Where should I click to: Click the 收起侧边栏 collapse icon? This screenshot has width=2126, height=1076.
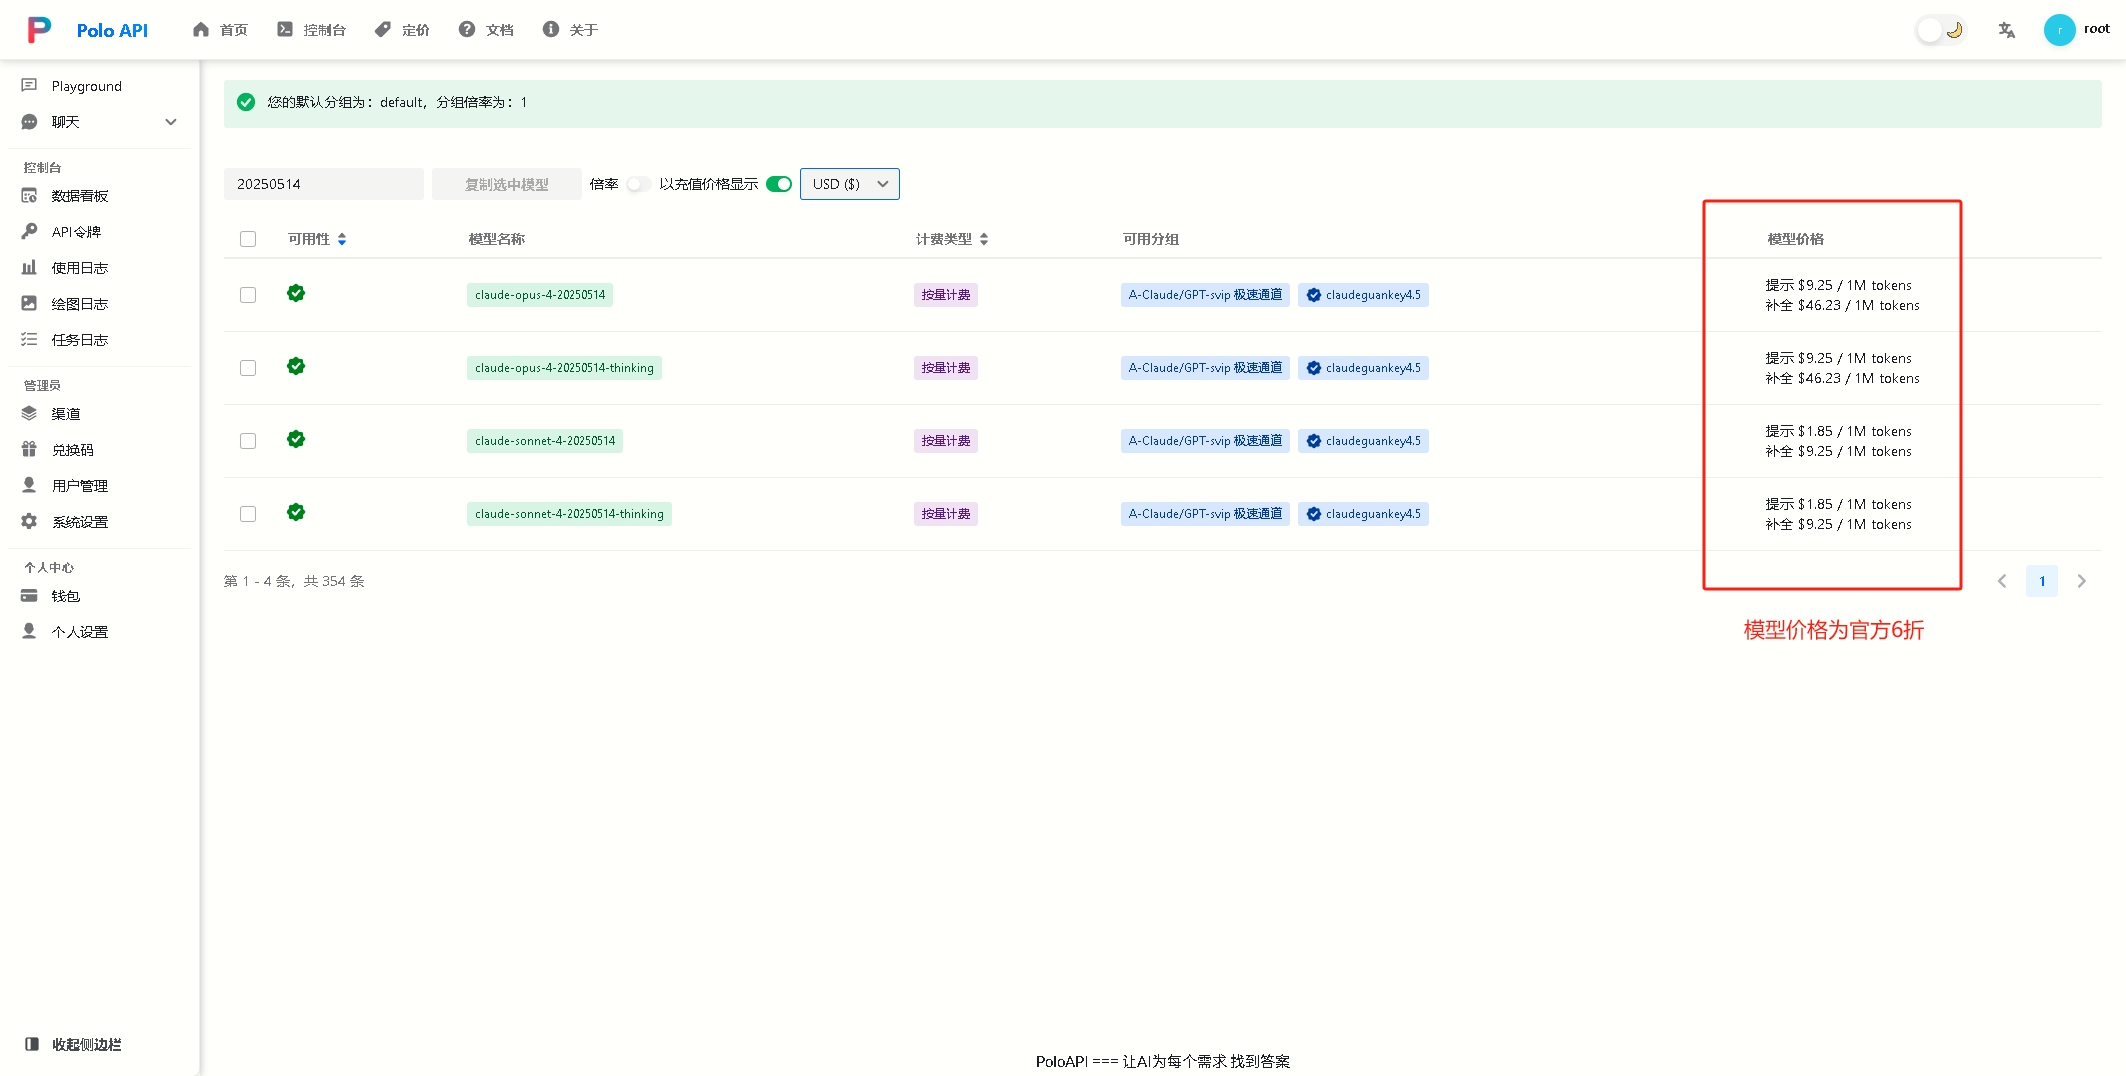tap(32, 1044)
